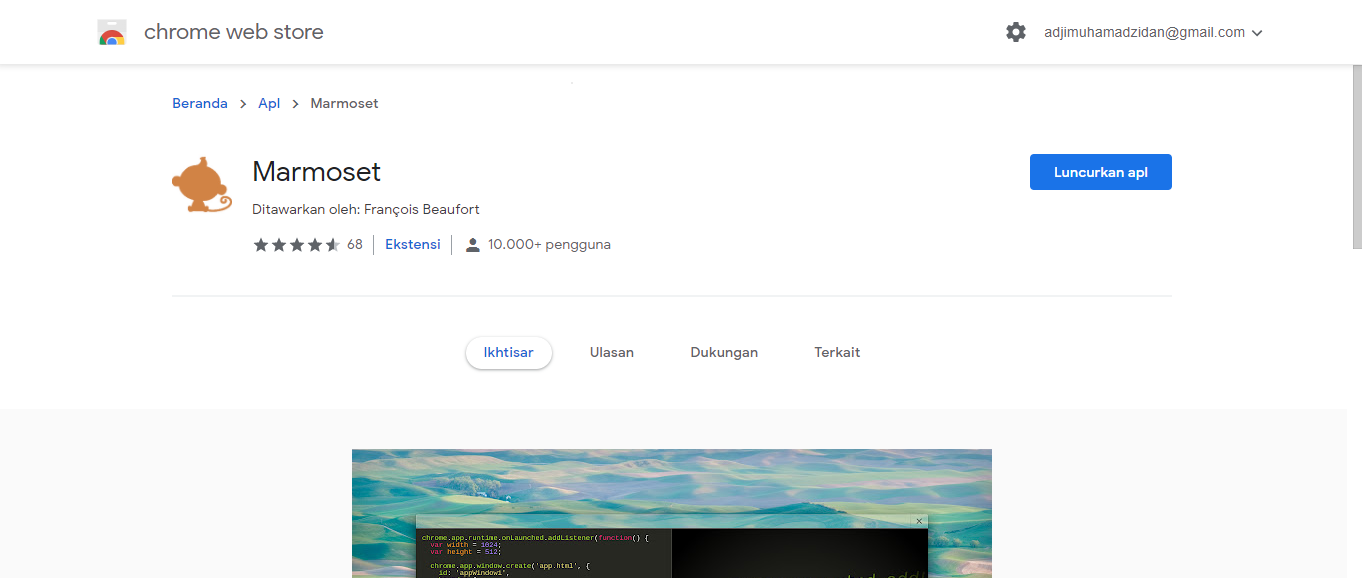Screen dimensions: 1362x578
Task: Open settings via the gear icon
Action: 1016,32
